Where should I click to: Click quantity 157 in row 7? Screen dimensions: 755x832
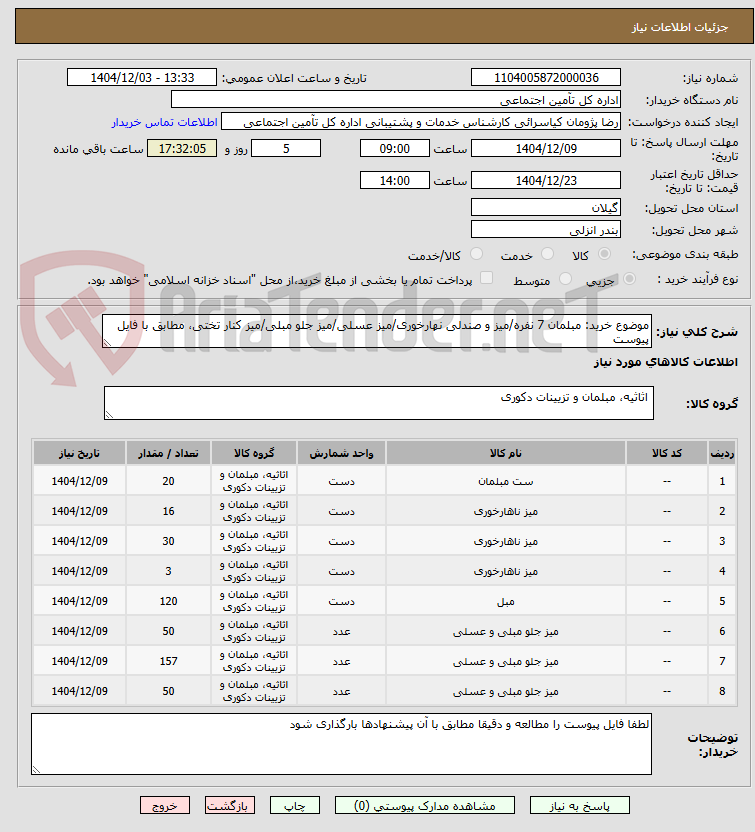(x=168, y=661)
